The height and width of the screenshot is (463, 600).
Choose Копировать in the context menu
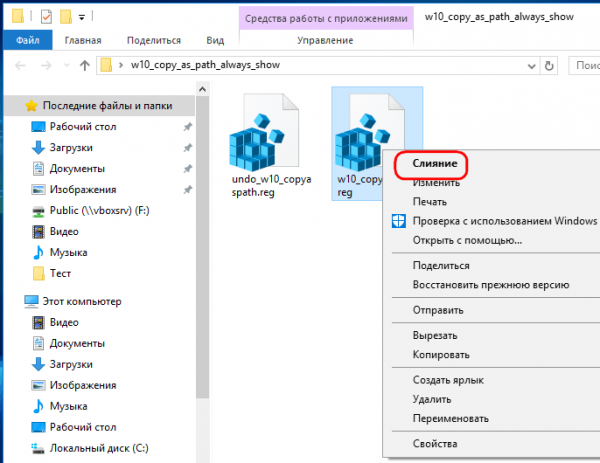pyautogui.click(x=441, y=355)
